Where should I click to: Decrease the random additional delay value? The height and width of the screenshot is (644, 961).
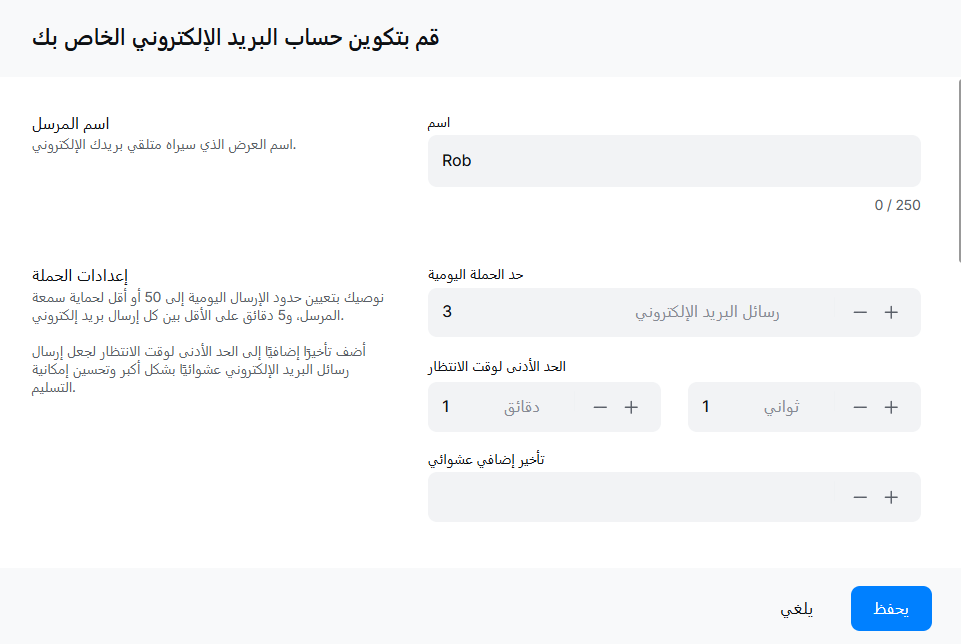click(860, 497)
